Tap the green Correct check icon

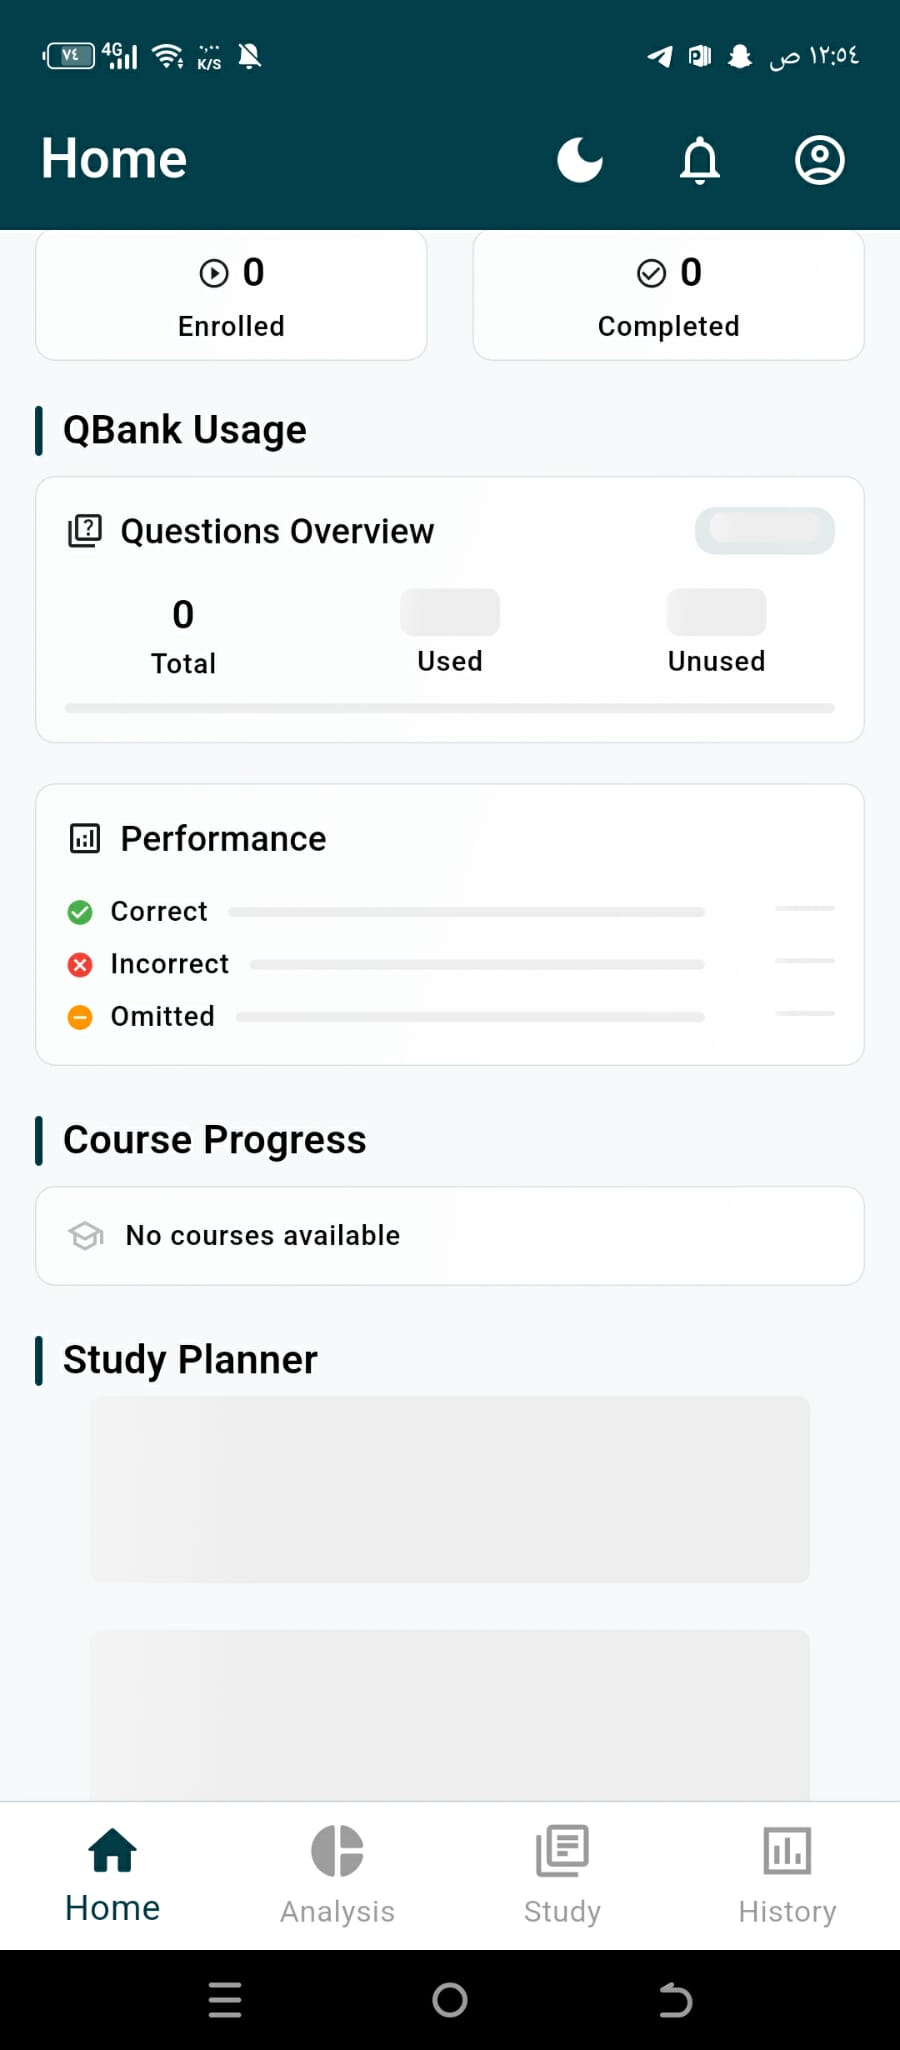(x=80, y=912)
